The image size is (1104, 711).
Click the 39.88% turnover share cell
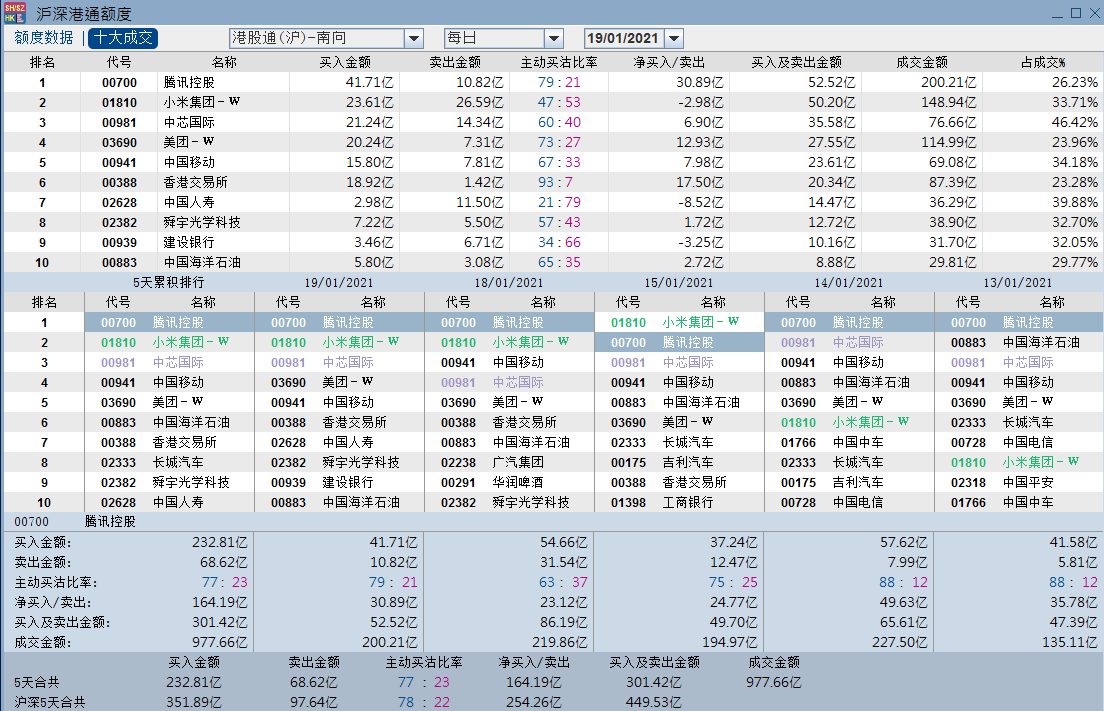[1074, 203]
